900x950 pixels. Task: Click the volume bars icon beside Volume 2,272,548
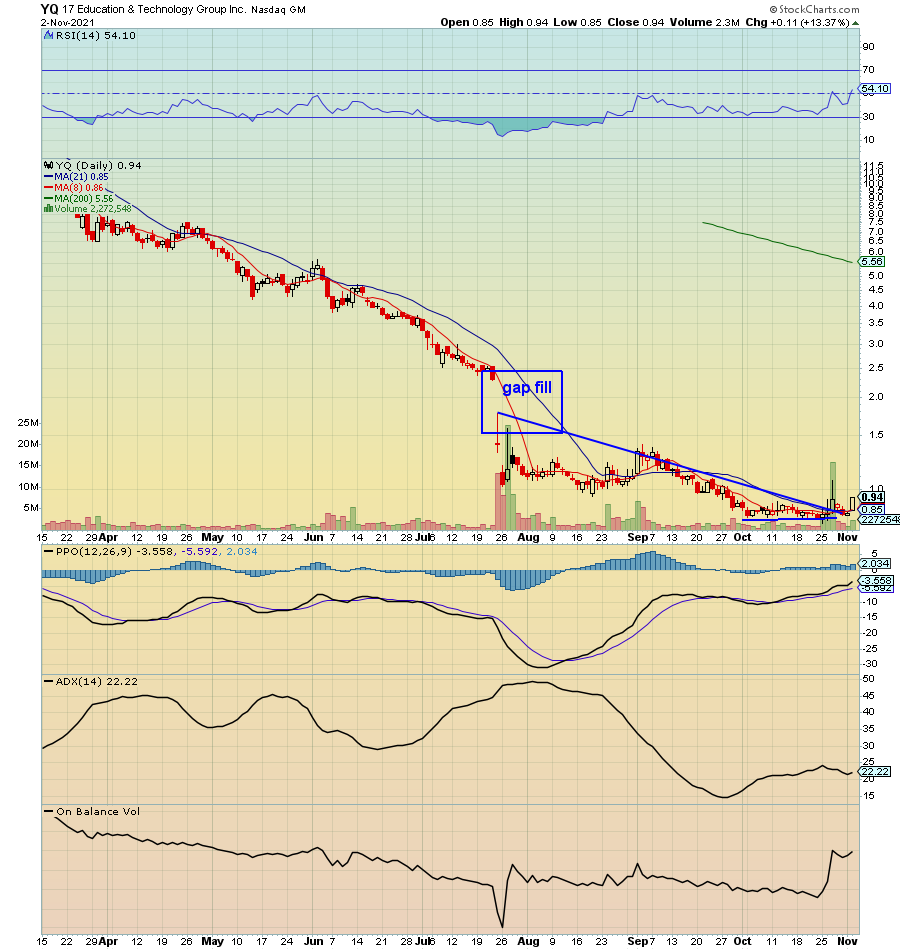point(48,208)
